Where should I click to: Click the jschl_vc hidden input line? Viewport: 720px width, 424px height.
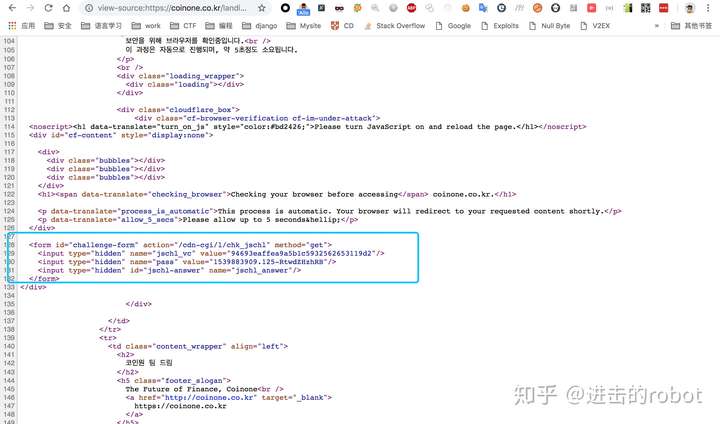point(211,253)
